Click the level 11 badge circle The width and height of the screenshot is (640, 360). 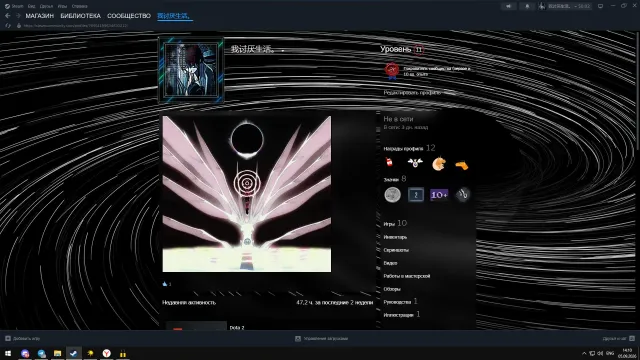[418, 49]
